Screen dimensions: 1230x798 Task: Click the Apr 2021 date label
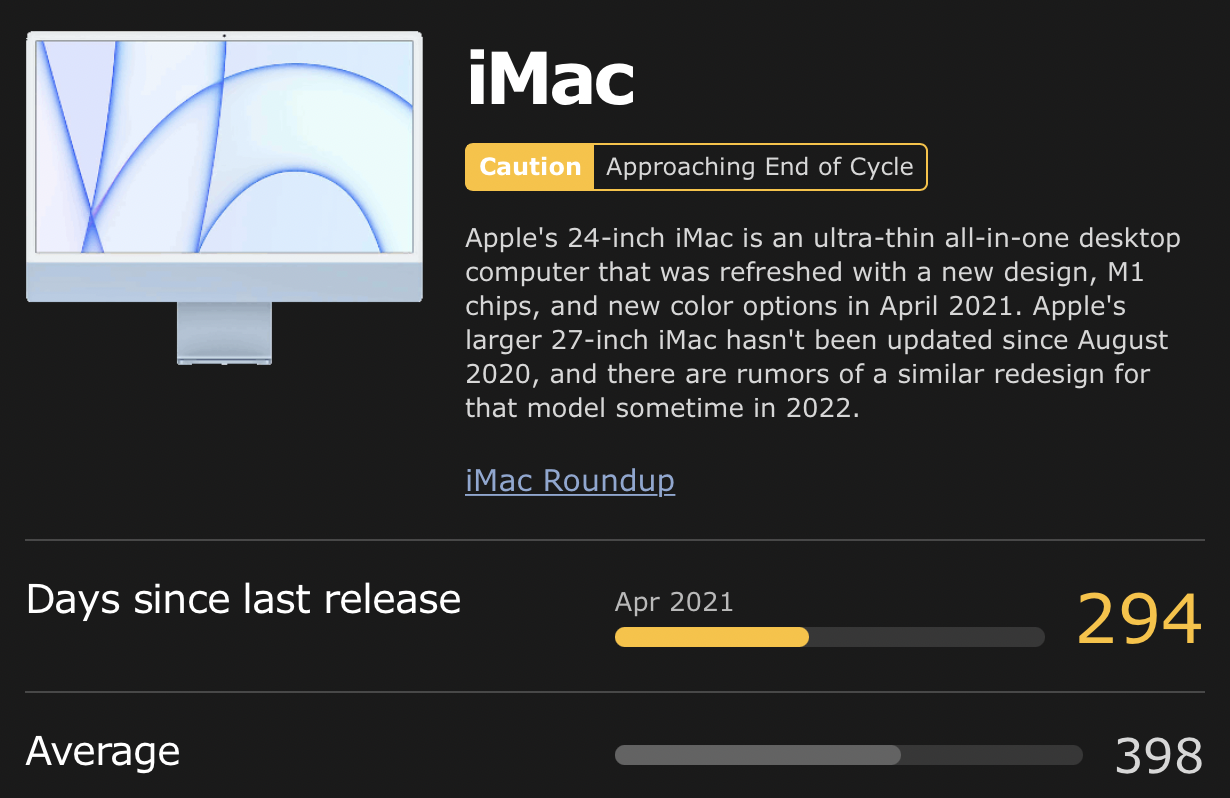tap(674, 602)
